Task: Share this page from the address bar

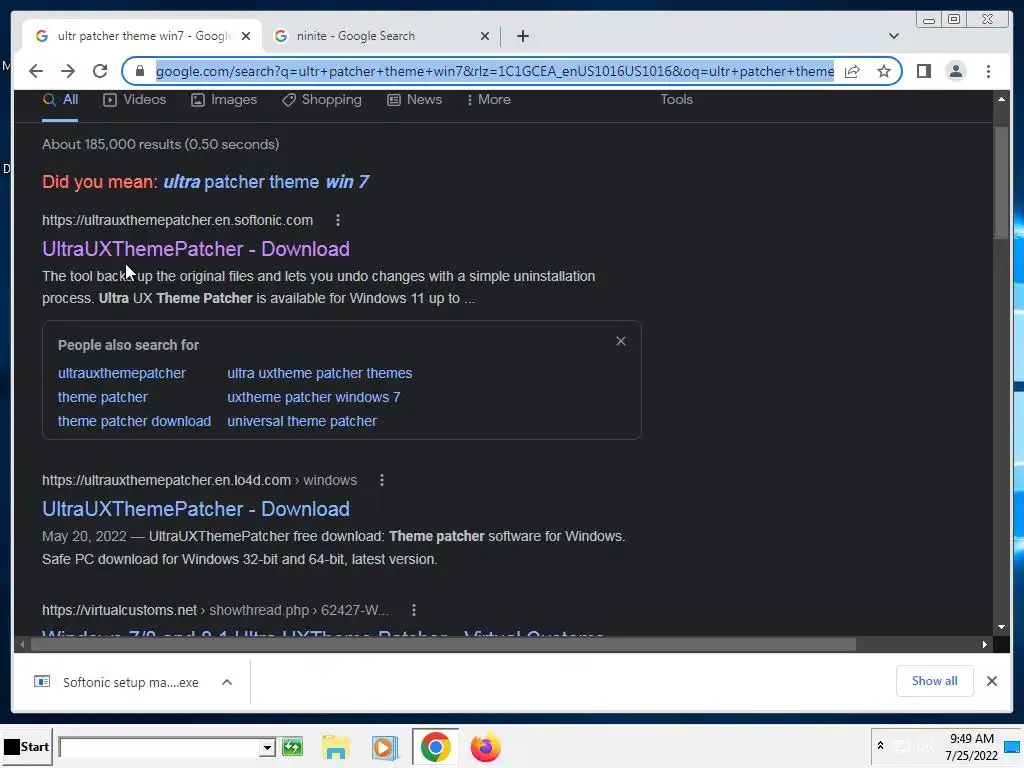Action: [852, 71]
